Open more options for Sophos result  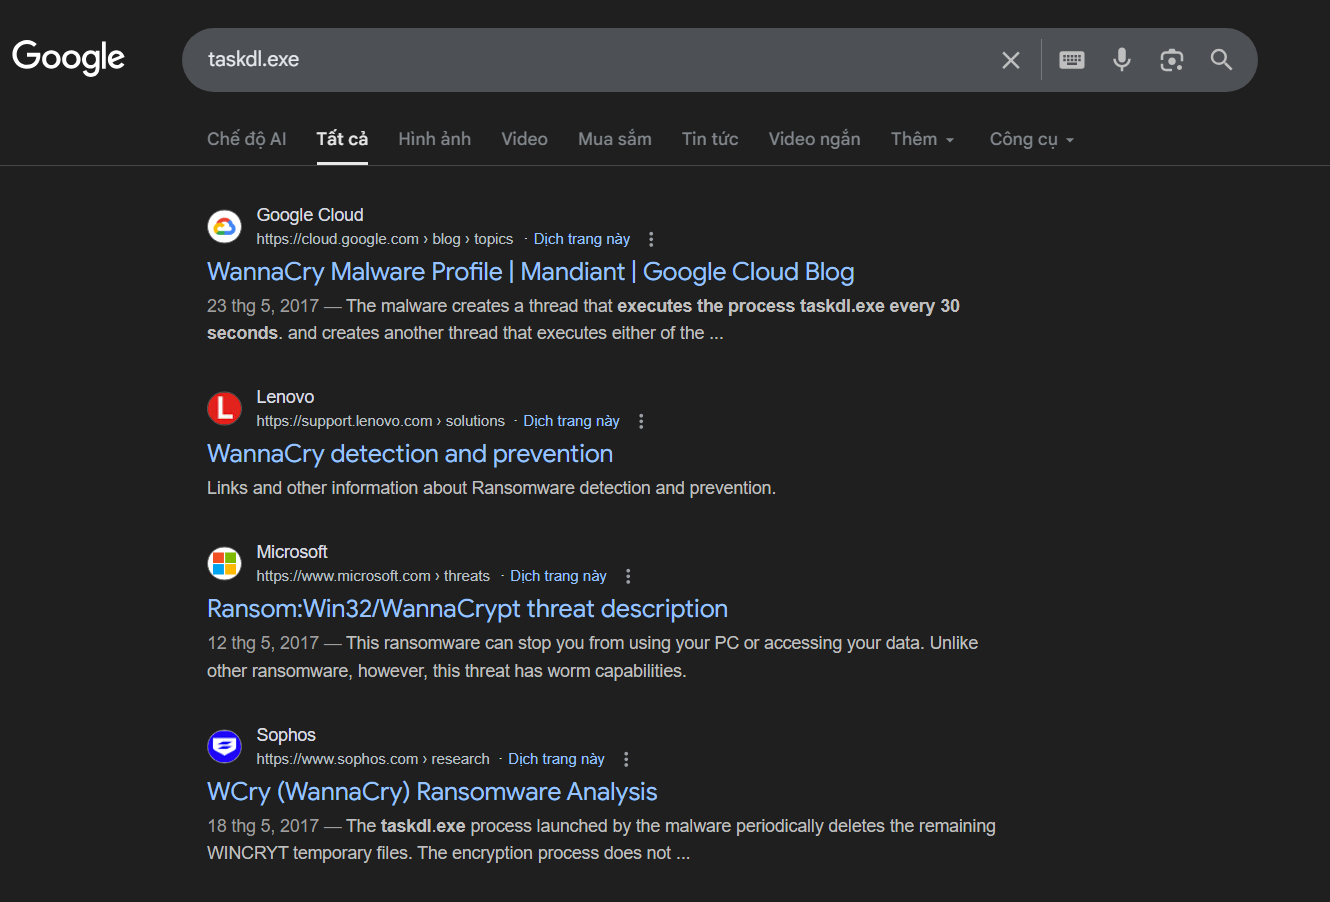point(626,759)
